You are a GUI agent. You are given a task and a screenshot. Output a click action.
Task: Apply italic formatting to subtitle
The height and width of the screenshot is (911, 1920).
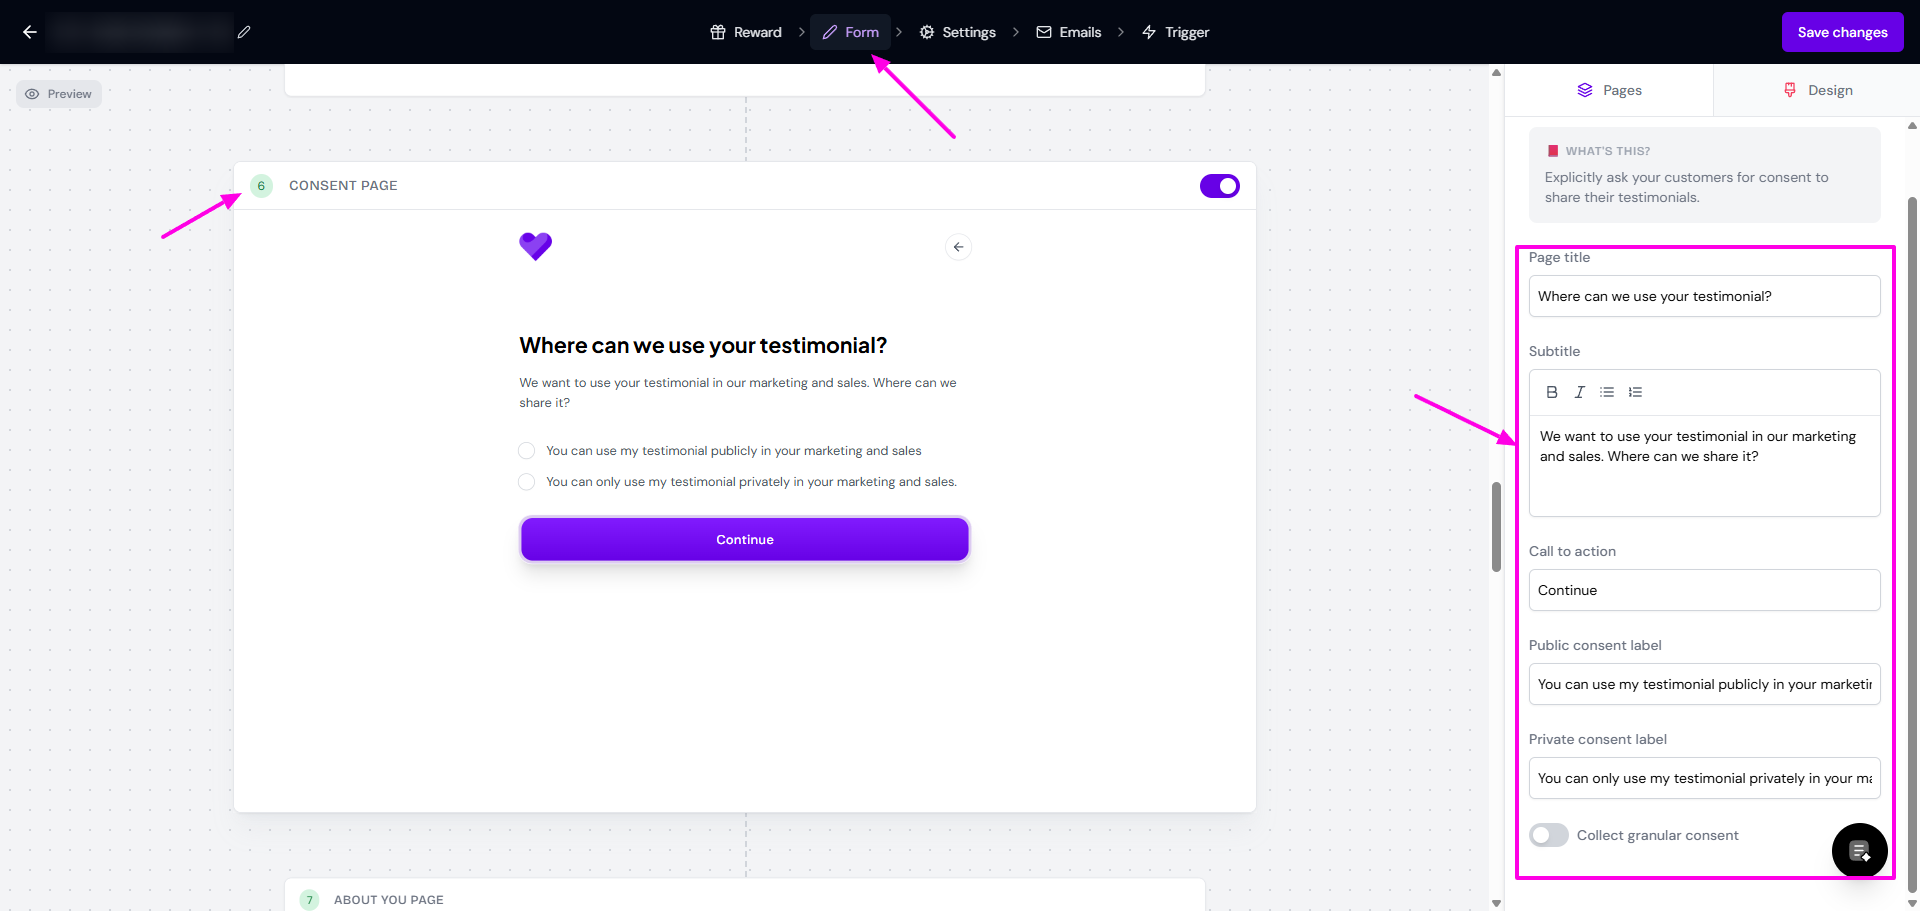1580,392
